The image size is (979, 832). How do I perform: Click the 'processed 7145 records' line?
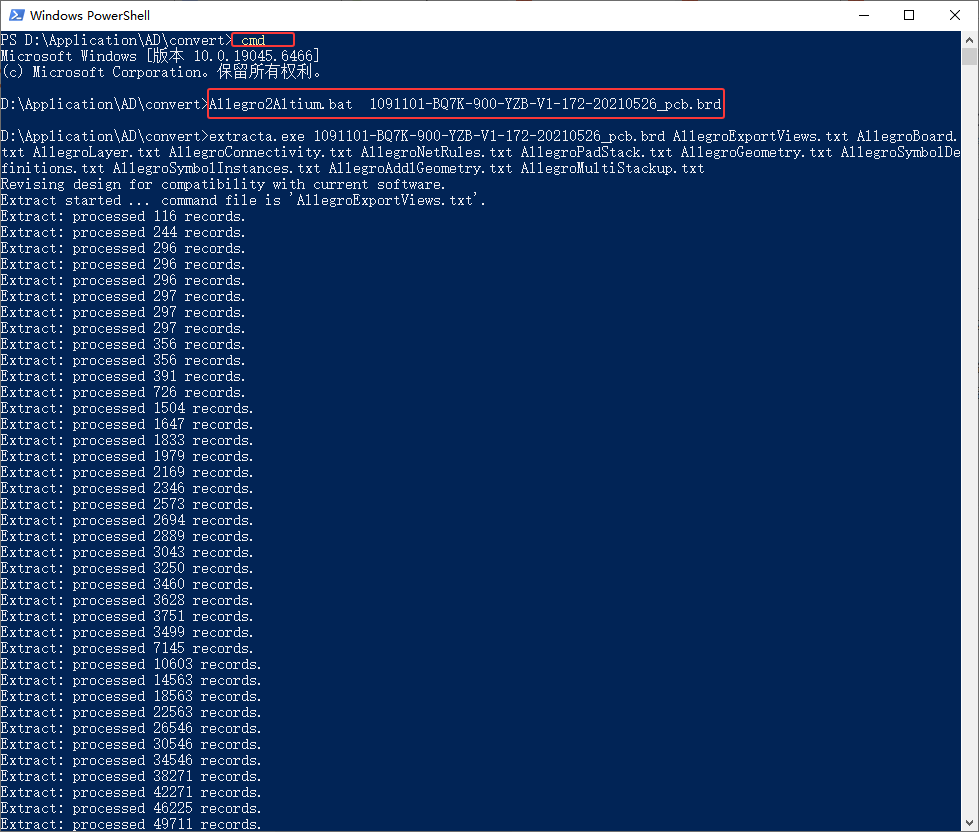tap(127, 648)
